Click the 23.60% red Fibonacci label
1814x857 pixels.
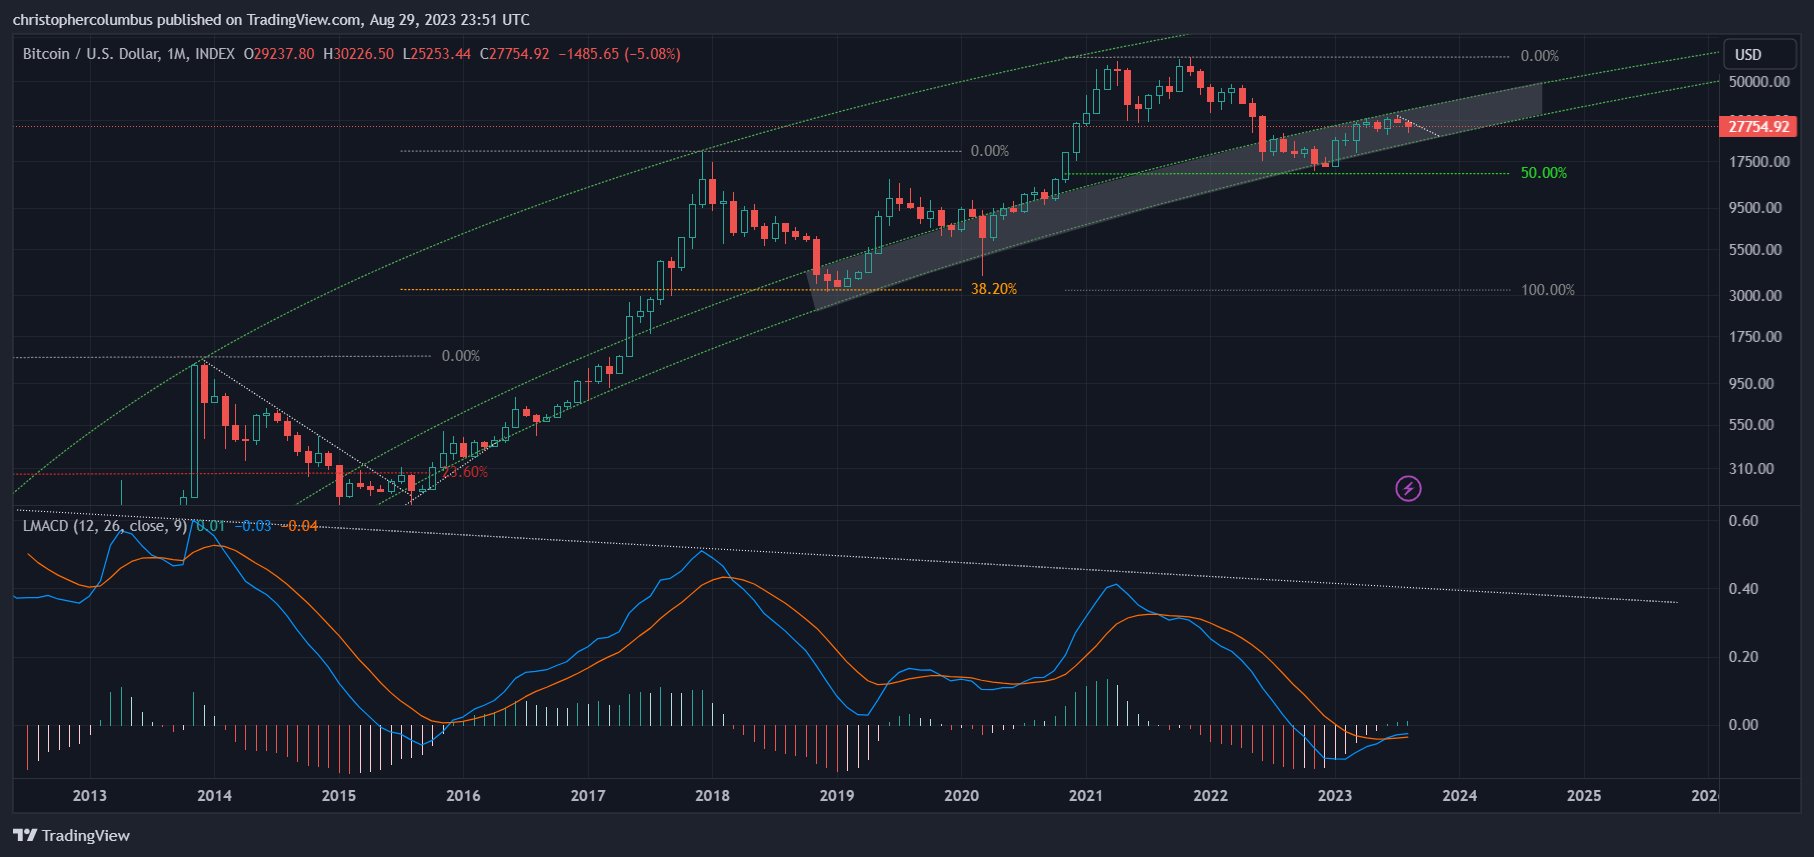click(x=465, y=472)
